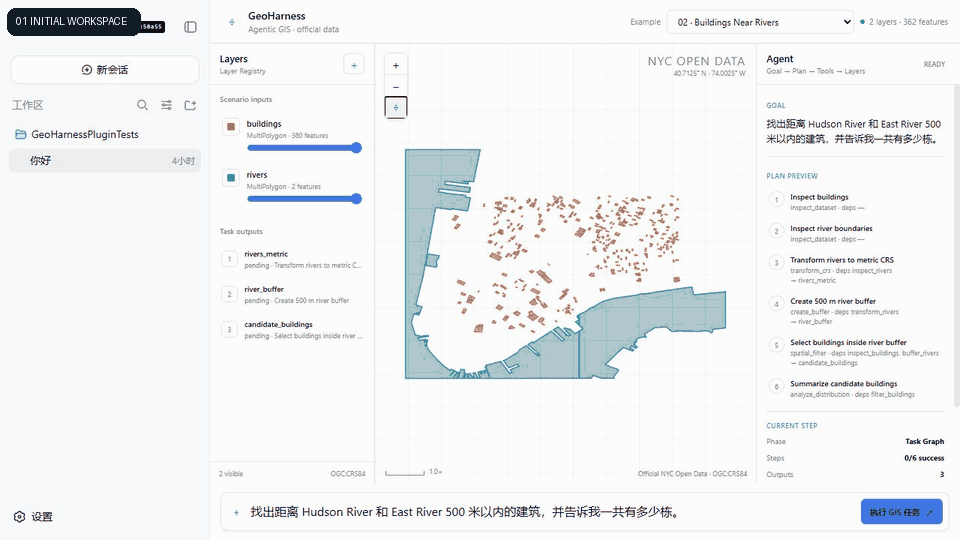
Task: Click the GeoHarness logo icon
Action: point(232,22)
